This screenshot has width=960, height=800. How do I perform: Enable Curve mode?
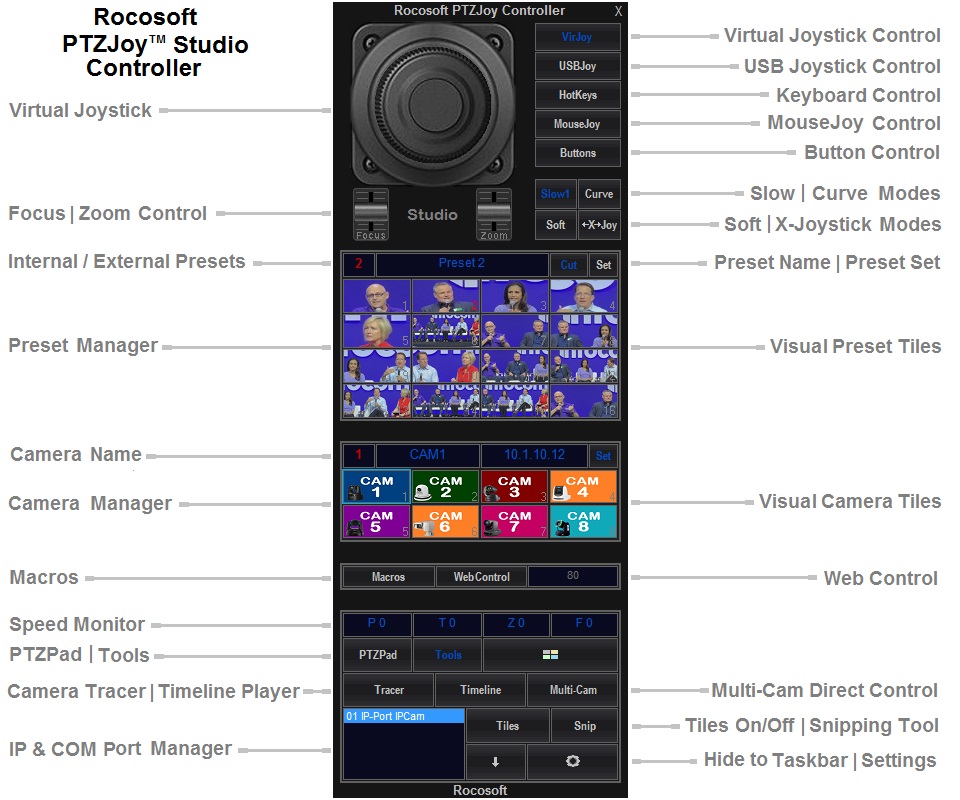pos(599,194)
